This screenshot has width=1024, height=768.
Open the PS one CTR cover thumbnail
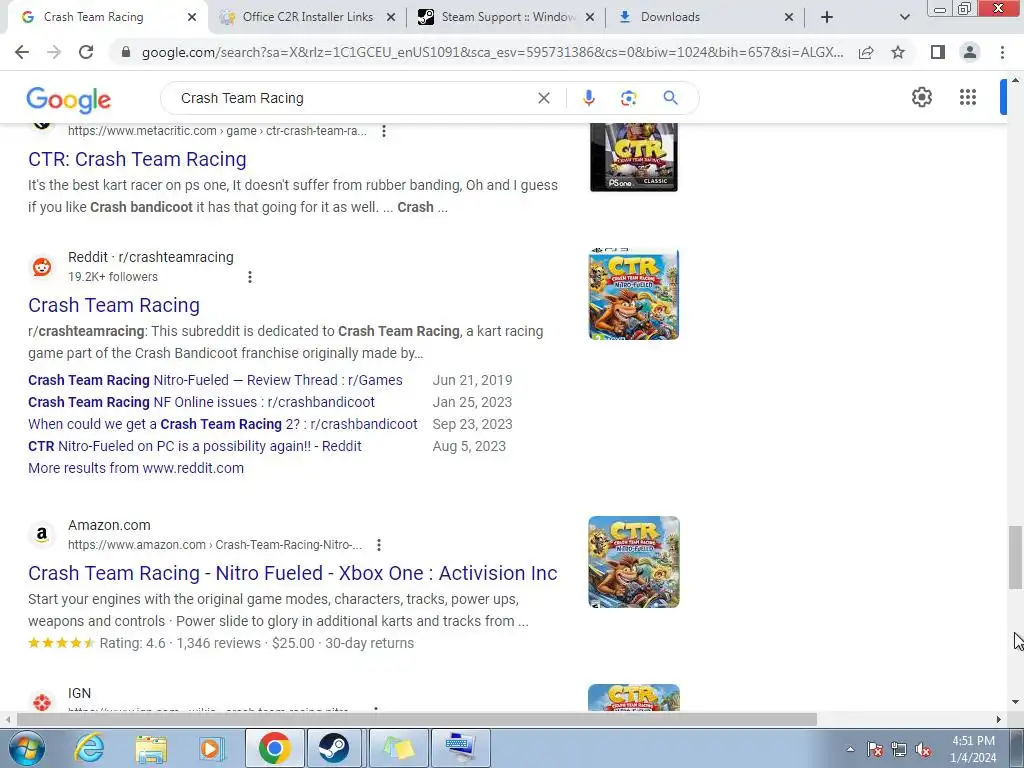633,157
